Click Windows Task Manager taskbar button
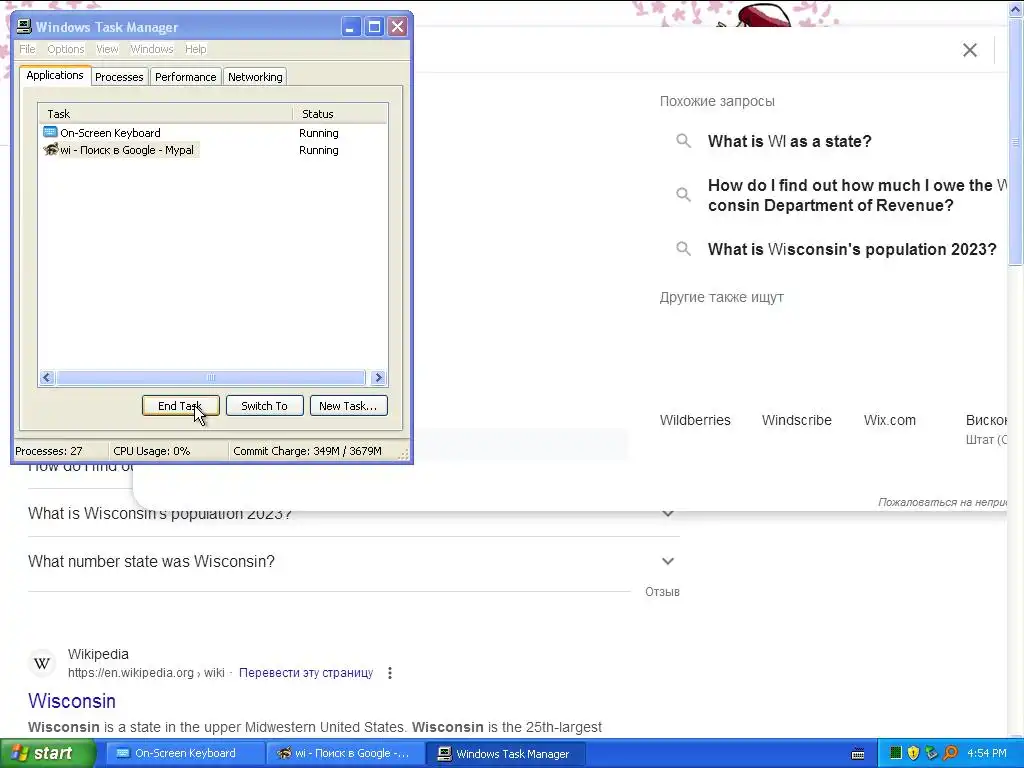The height and width of the screenshot is (768, 1024). [x=505, y=754]
